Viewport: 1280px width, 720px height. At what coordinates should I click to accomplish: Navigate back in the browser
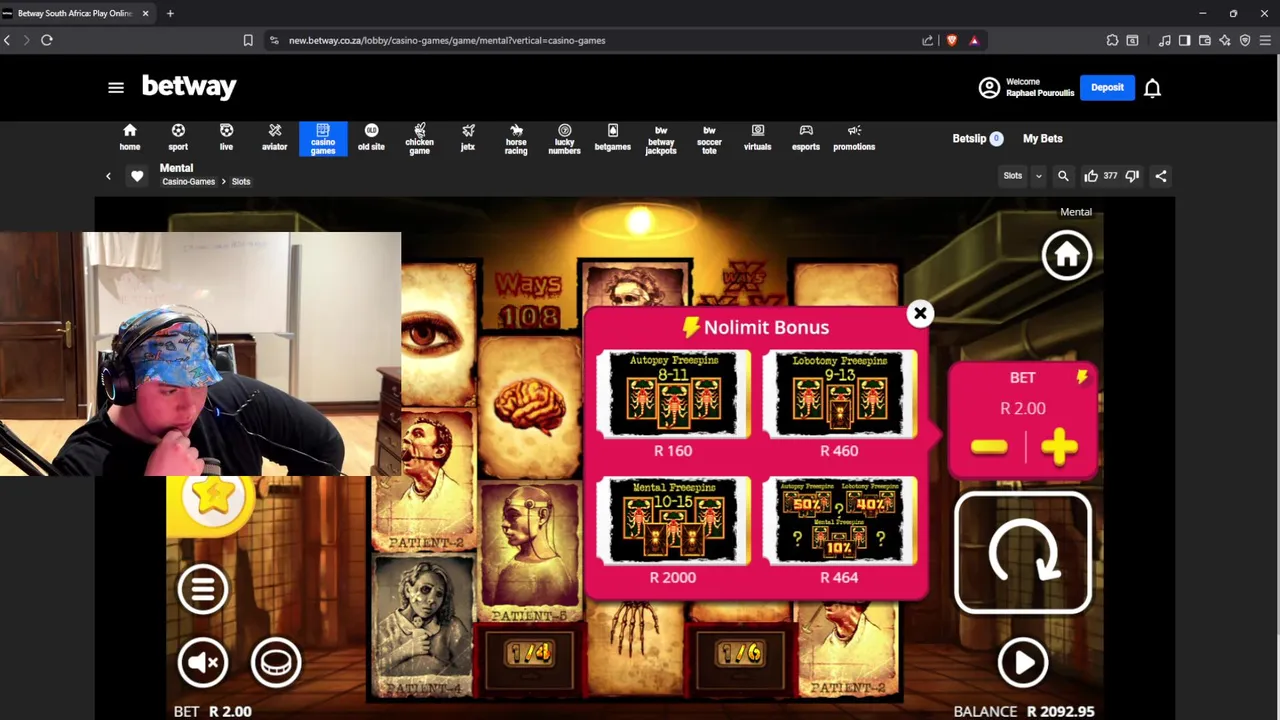[7, 40]
